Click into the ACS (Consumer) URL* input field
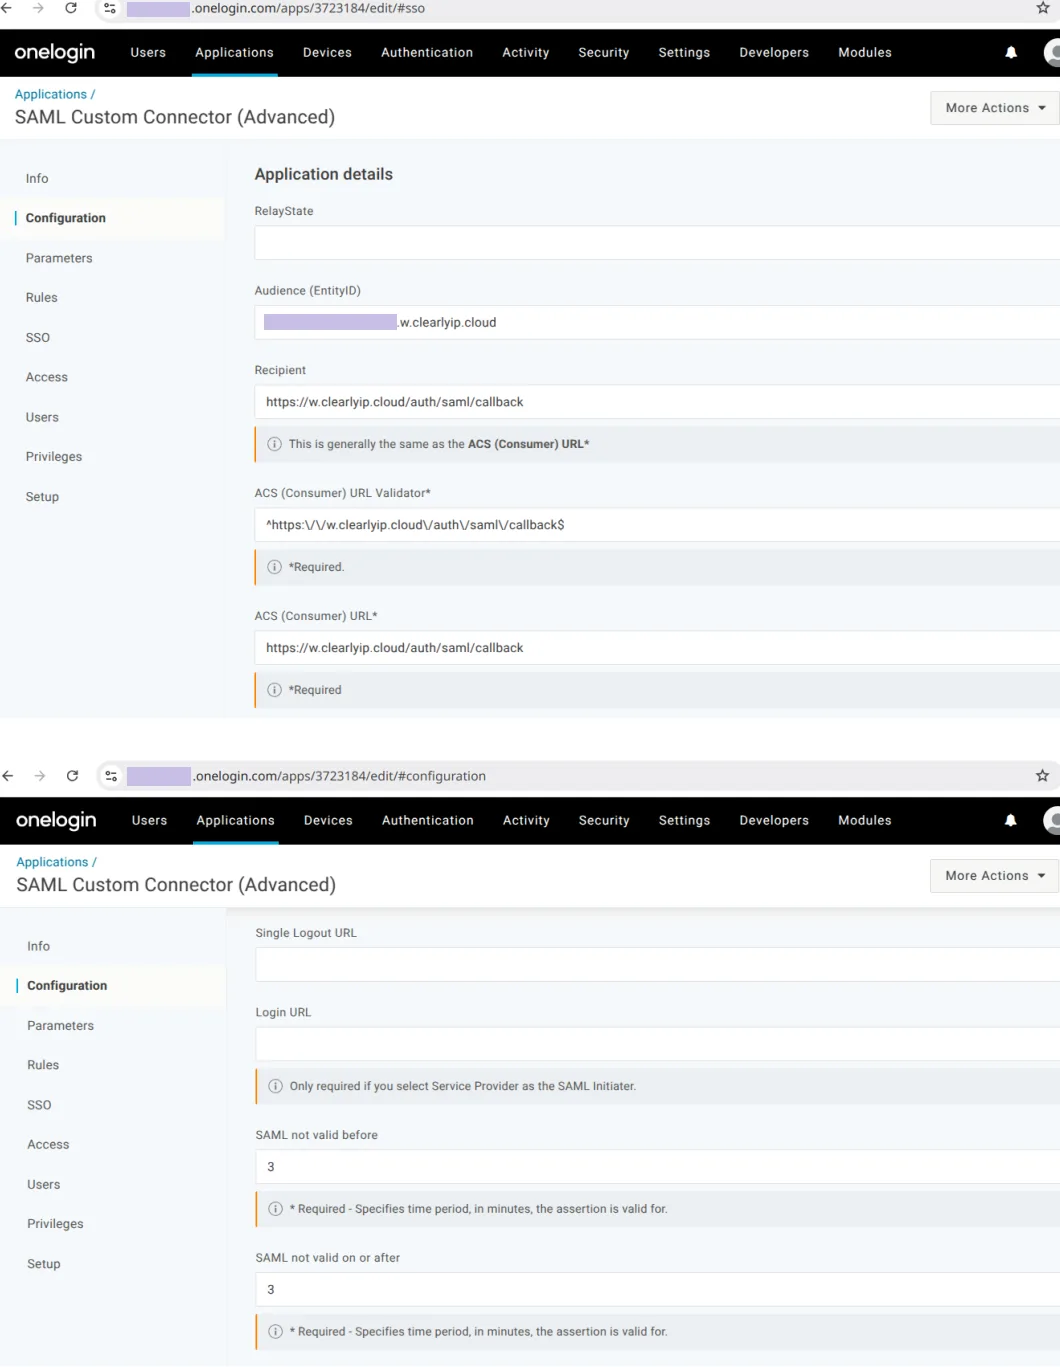The height and width of the screenshot is (1367, 1060). coord(657,648)
